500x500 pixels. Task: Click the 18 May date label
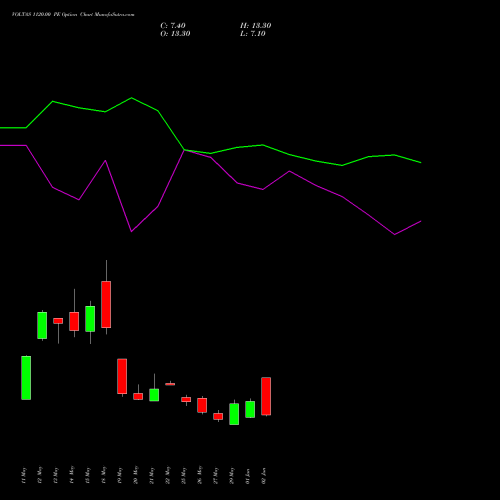coord(104,475)
